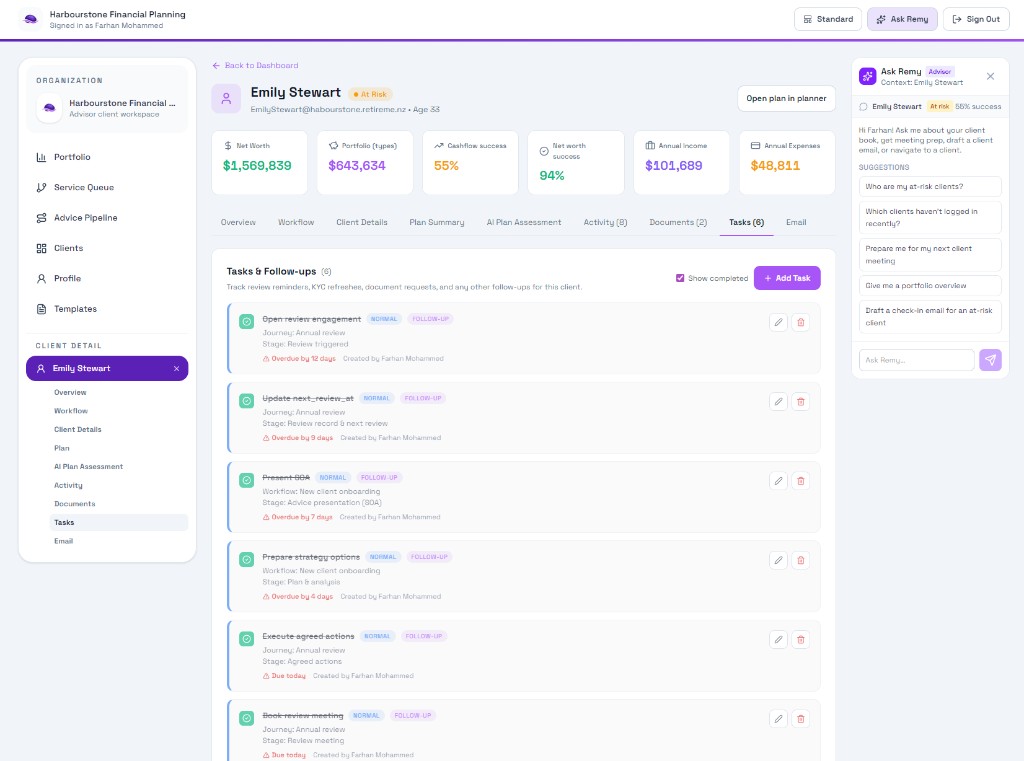Delete the Present SOA task
Viewport: 1024px width, 761px height.
click(801, 481)
